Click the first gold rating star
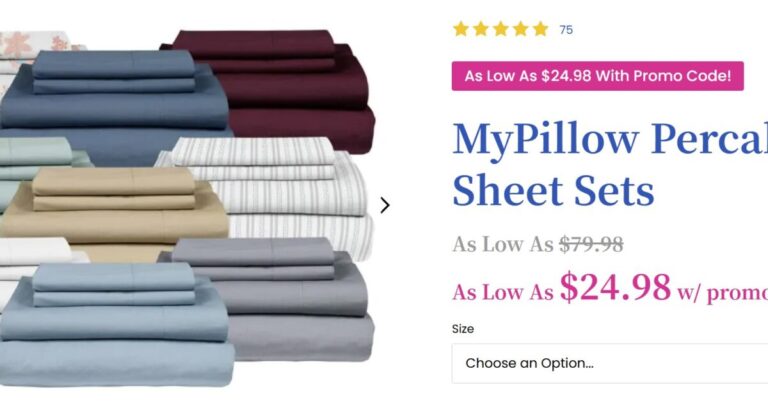The image size is (768, 403). (x=461, y=29)
